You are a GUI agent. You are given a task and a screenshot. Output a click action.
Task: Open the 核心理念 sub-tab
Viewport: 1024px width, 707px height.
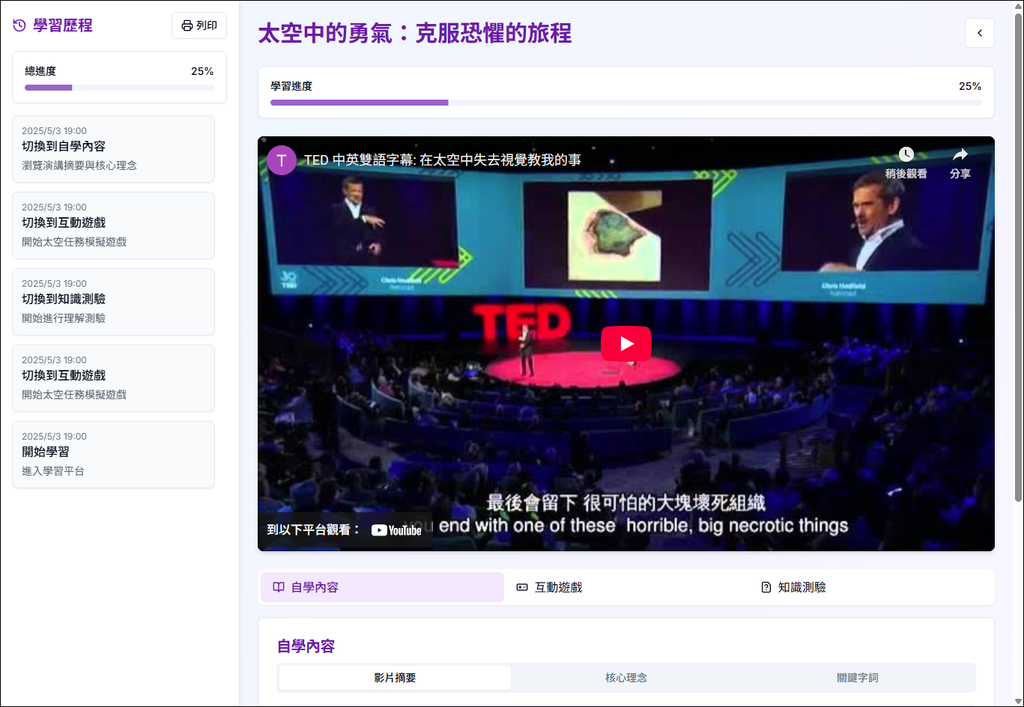(626, 678)
